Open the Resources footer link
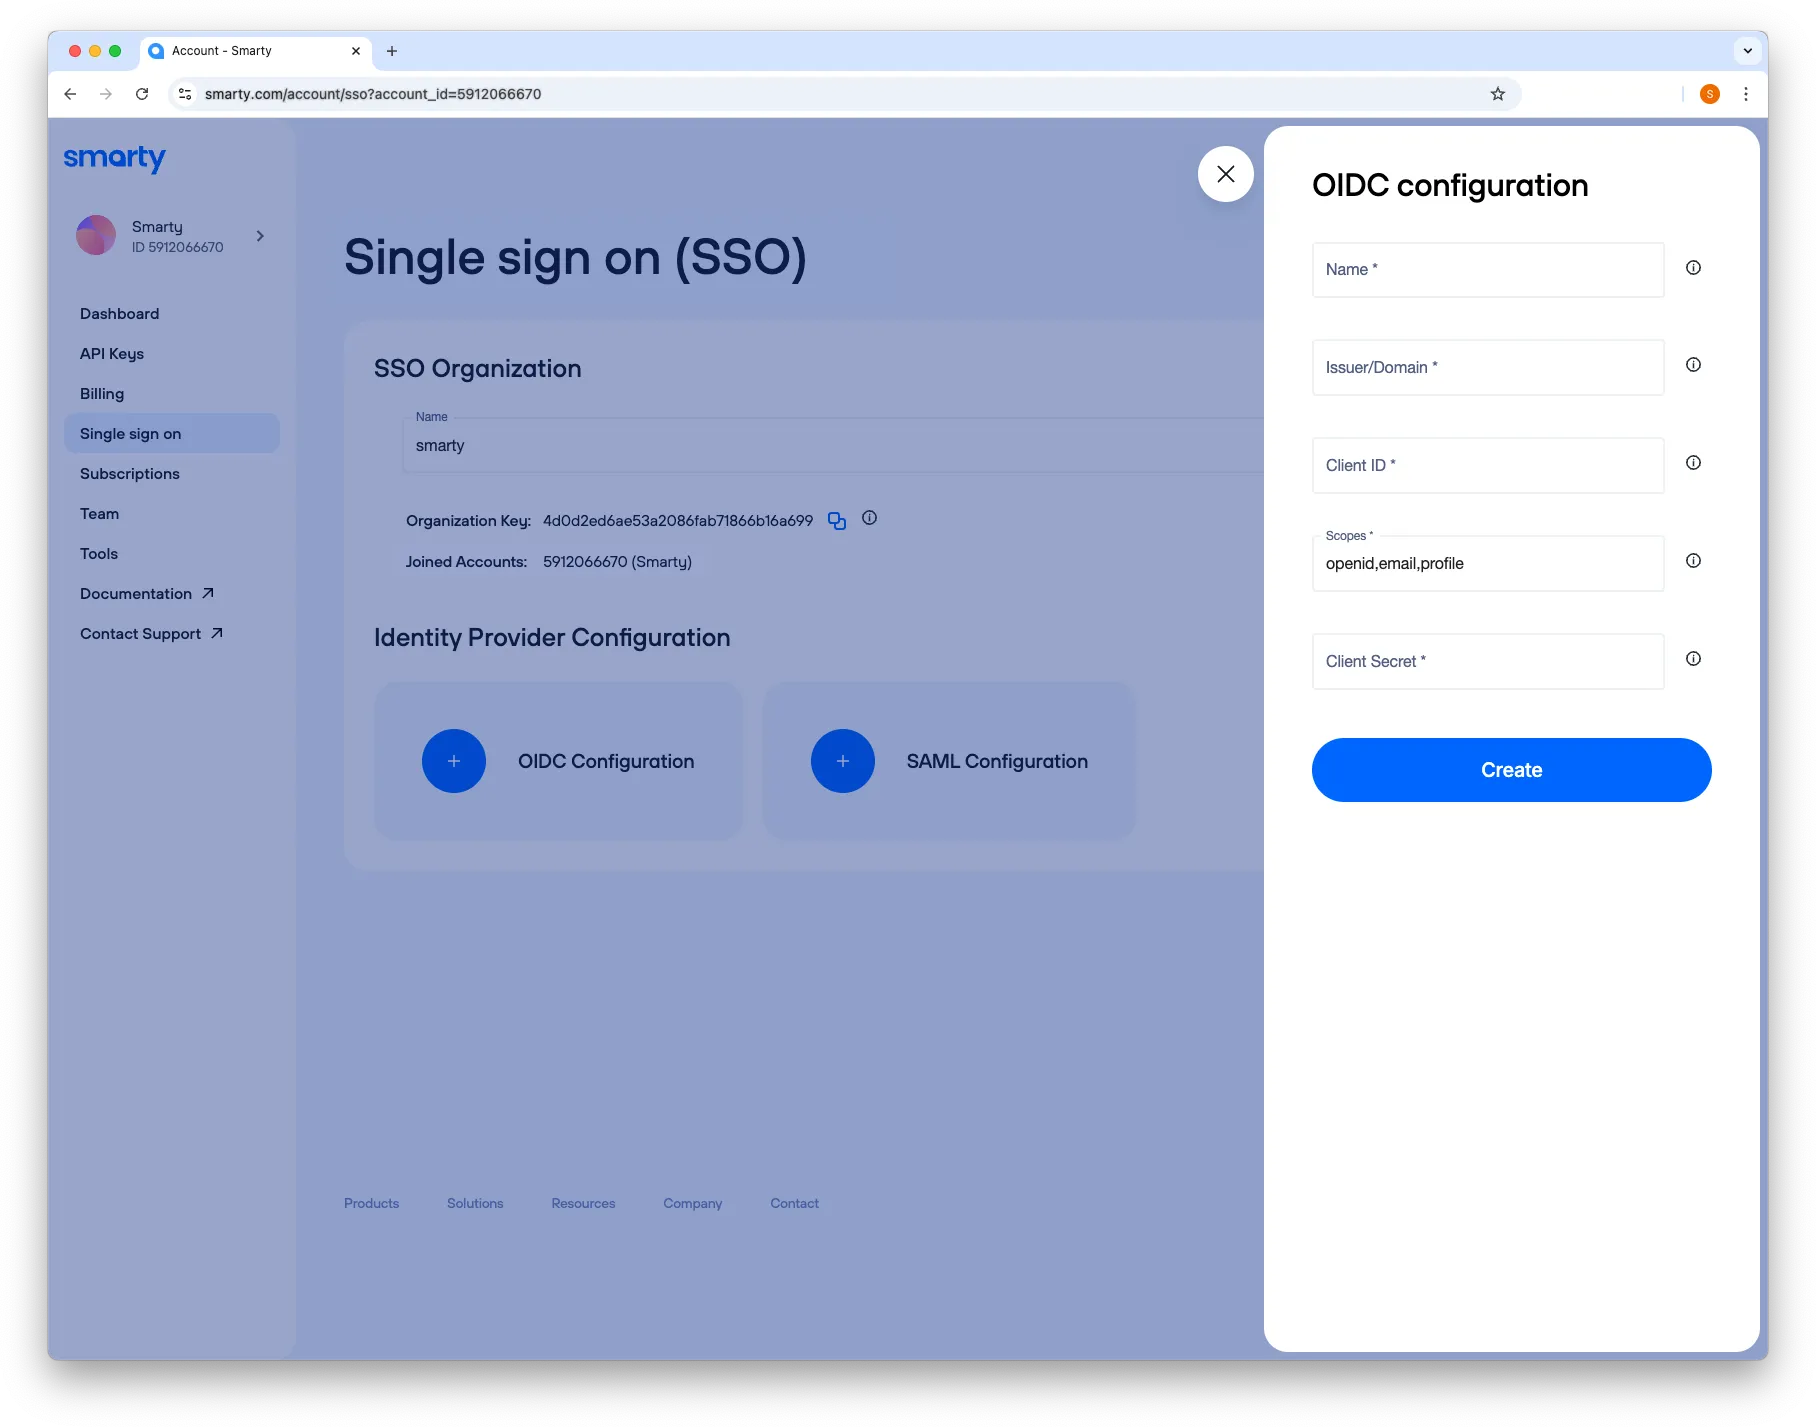1816x1427 pixels. [583, 1204]
